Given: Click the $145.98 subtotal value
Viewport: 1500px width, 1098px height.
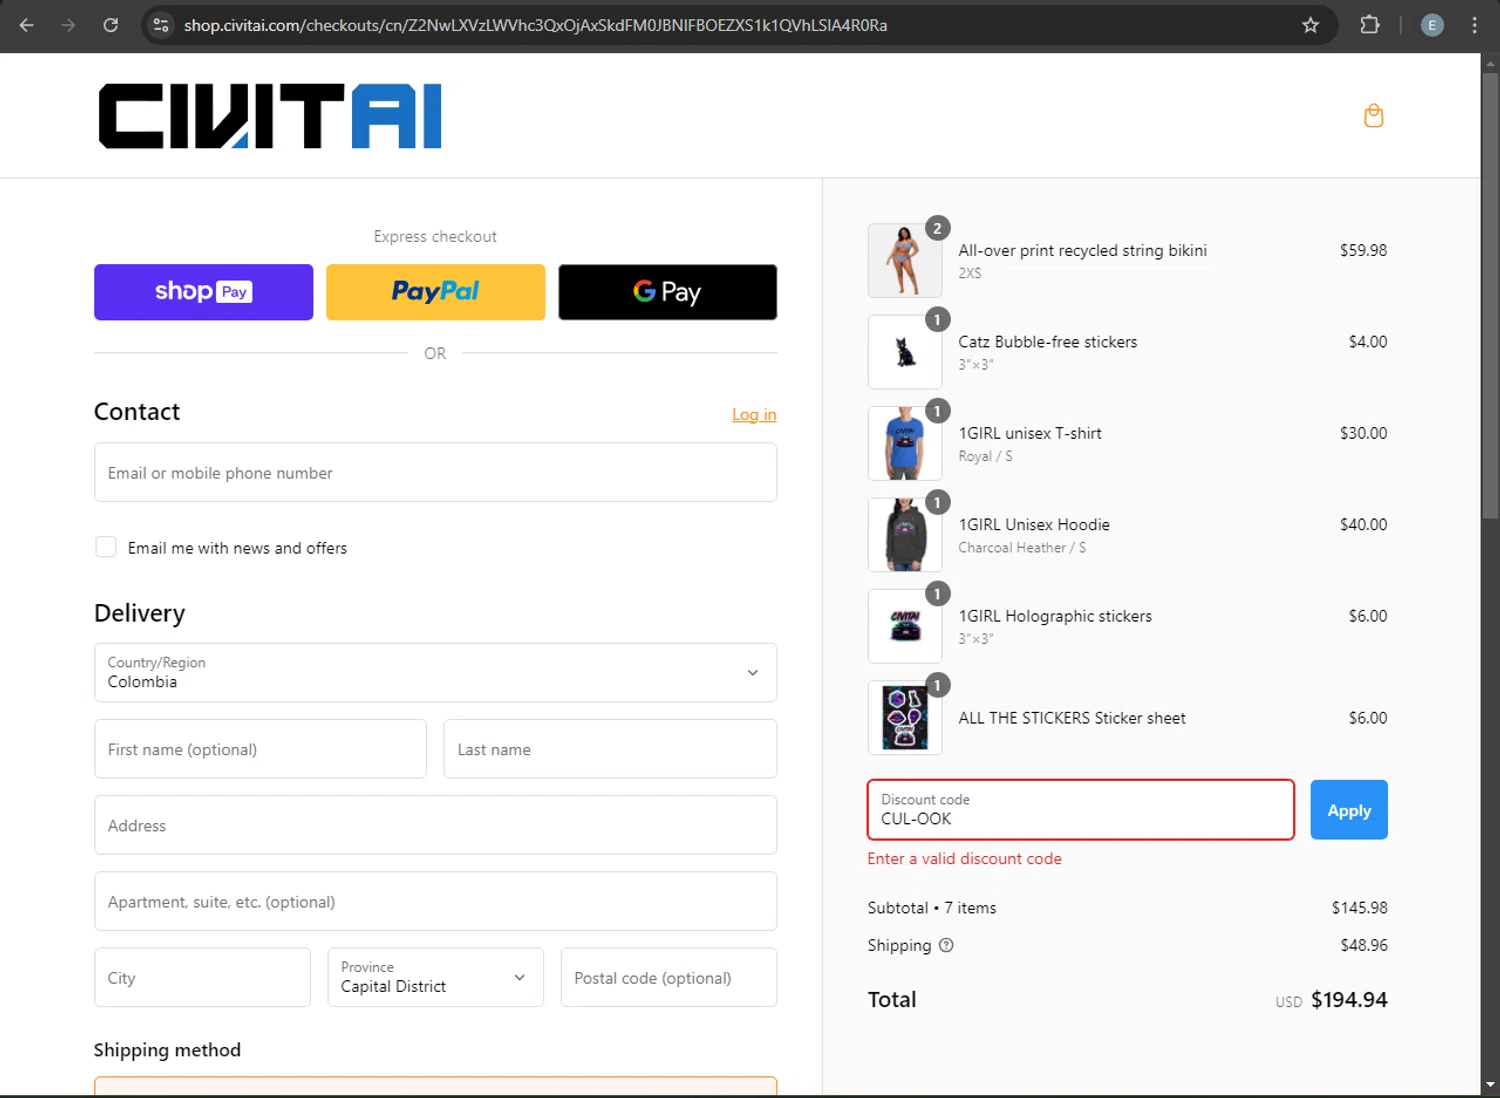Looking at the screenshot, I should (x=1359, y=908).
